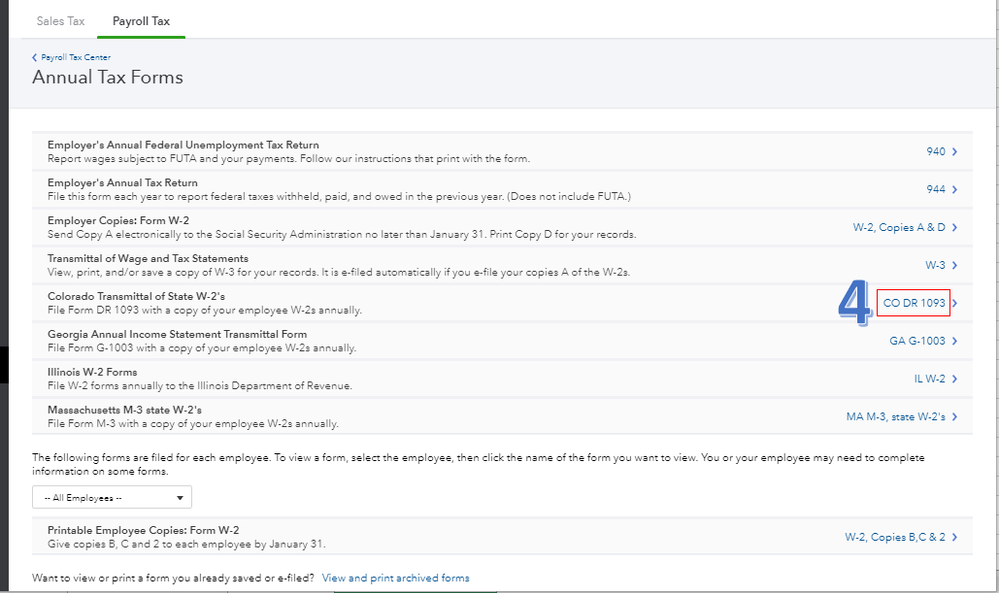Click back chevron before Payroll Tax Center
Screen dimensions: 999x593
pyautogui.click(x=35, y=58)
